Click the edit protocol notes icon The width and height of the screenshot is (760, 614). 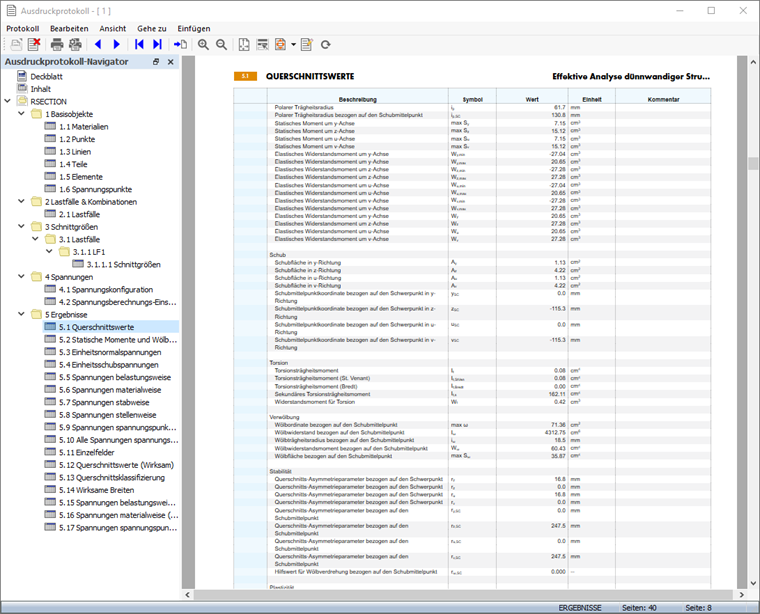tap(307, 45)
